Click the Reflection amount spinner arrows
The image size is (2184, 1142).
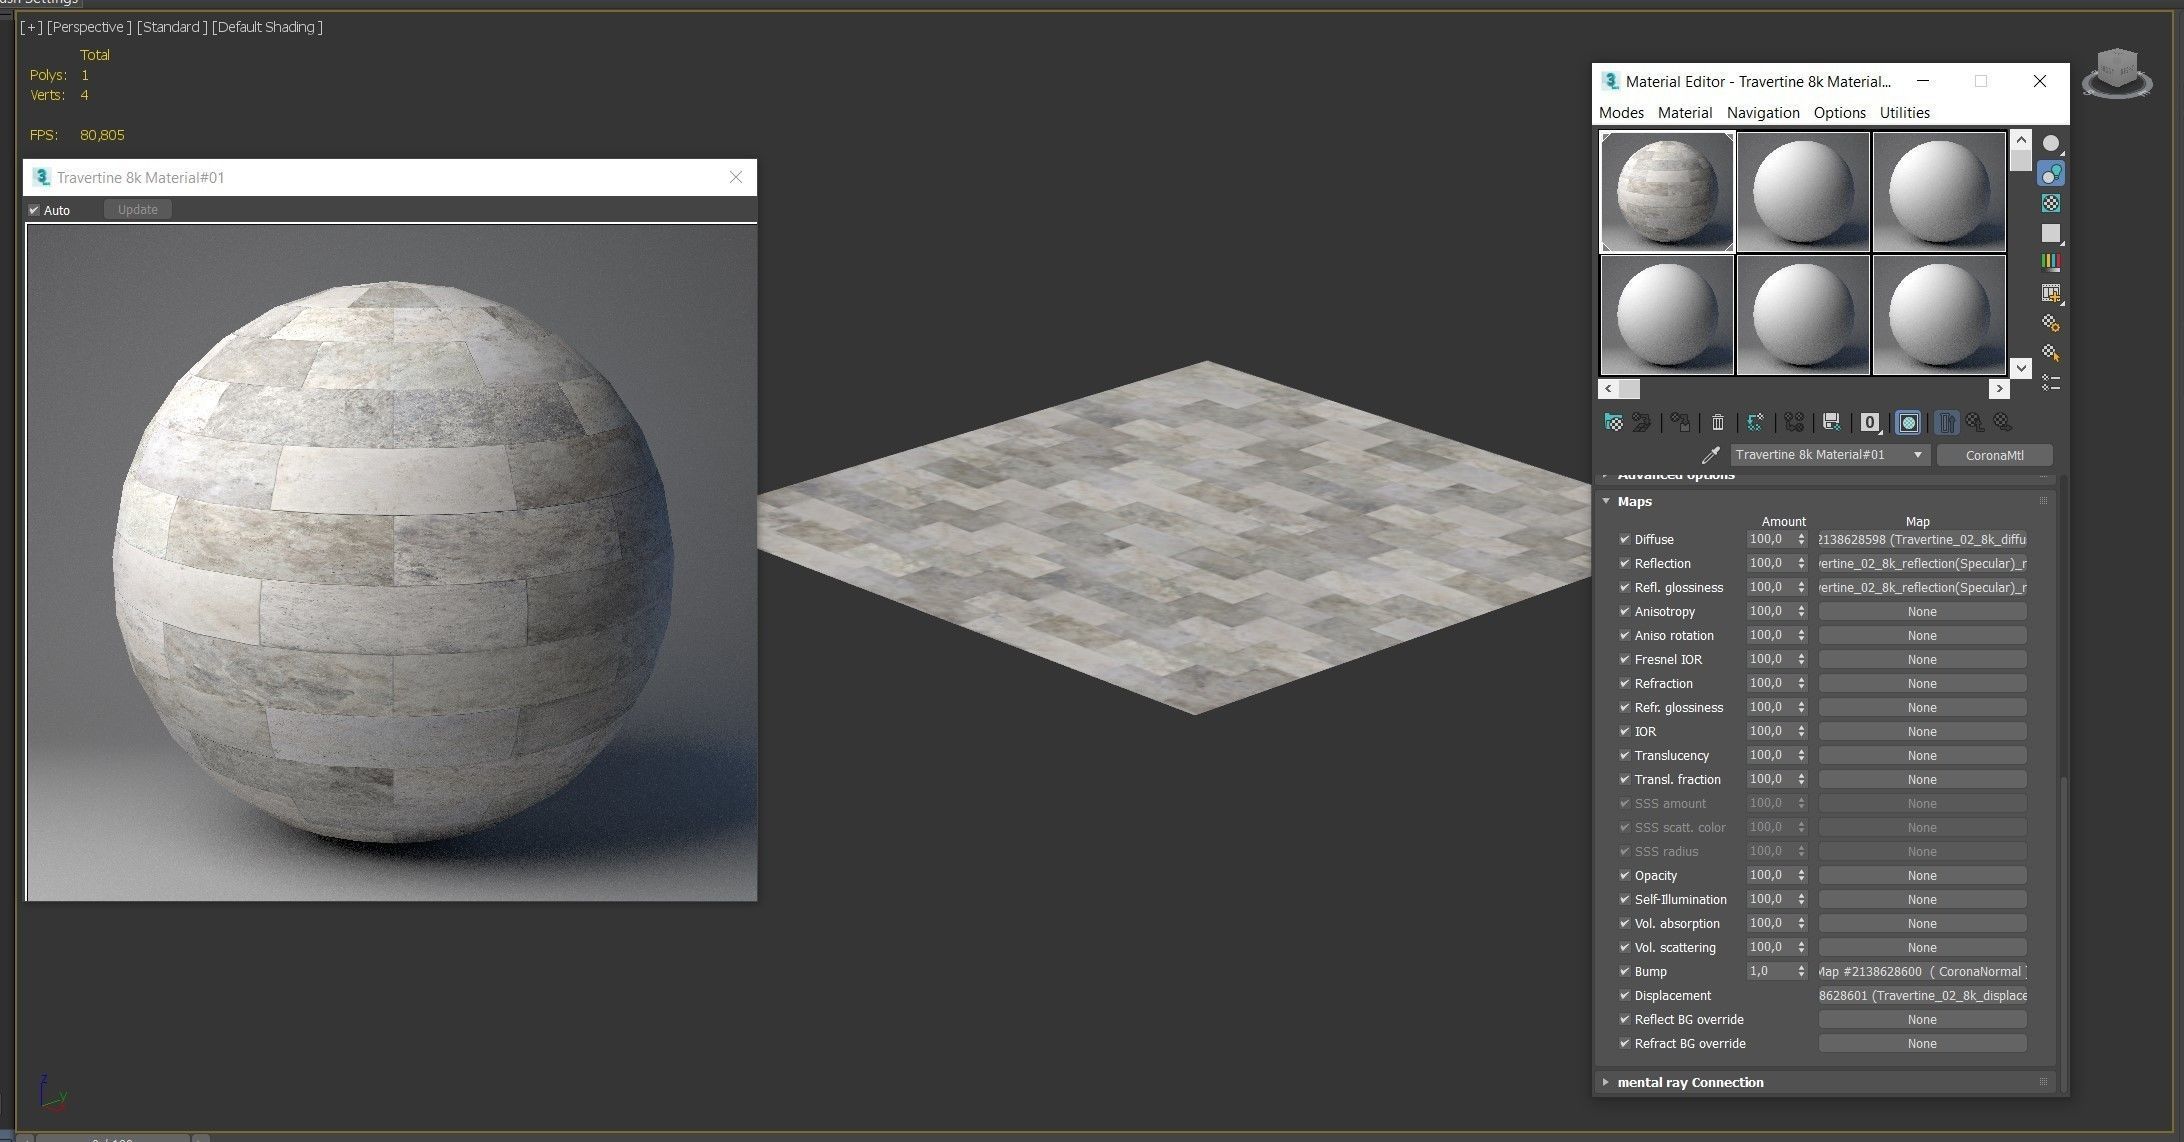coord(1801,563)
